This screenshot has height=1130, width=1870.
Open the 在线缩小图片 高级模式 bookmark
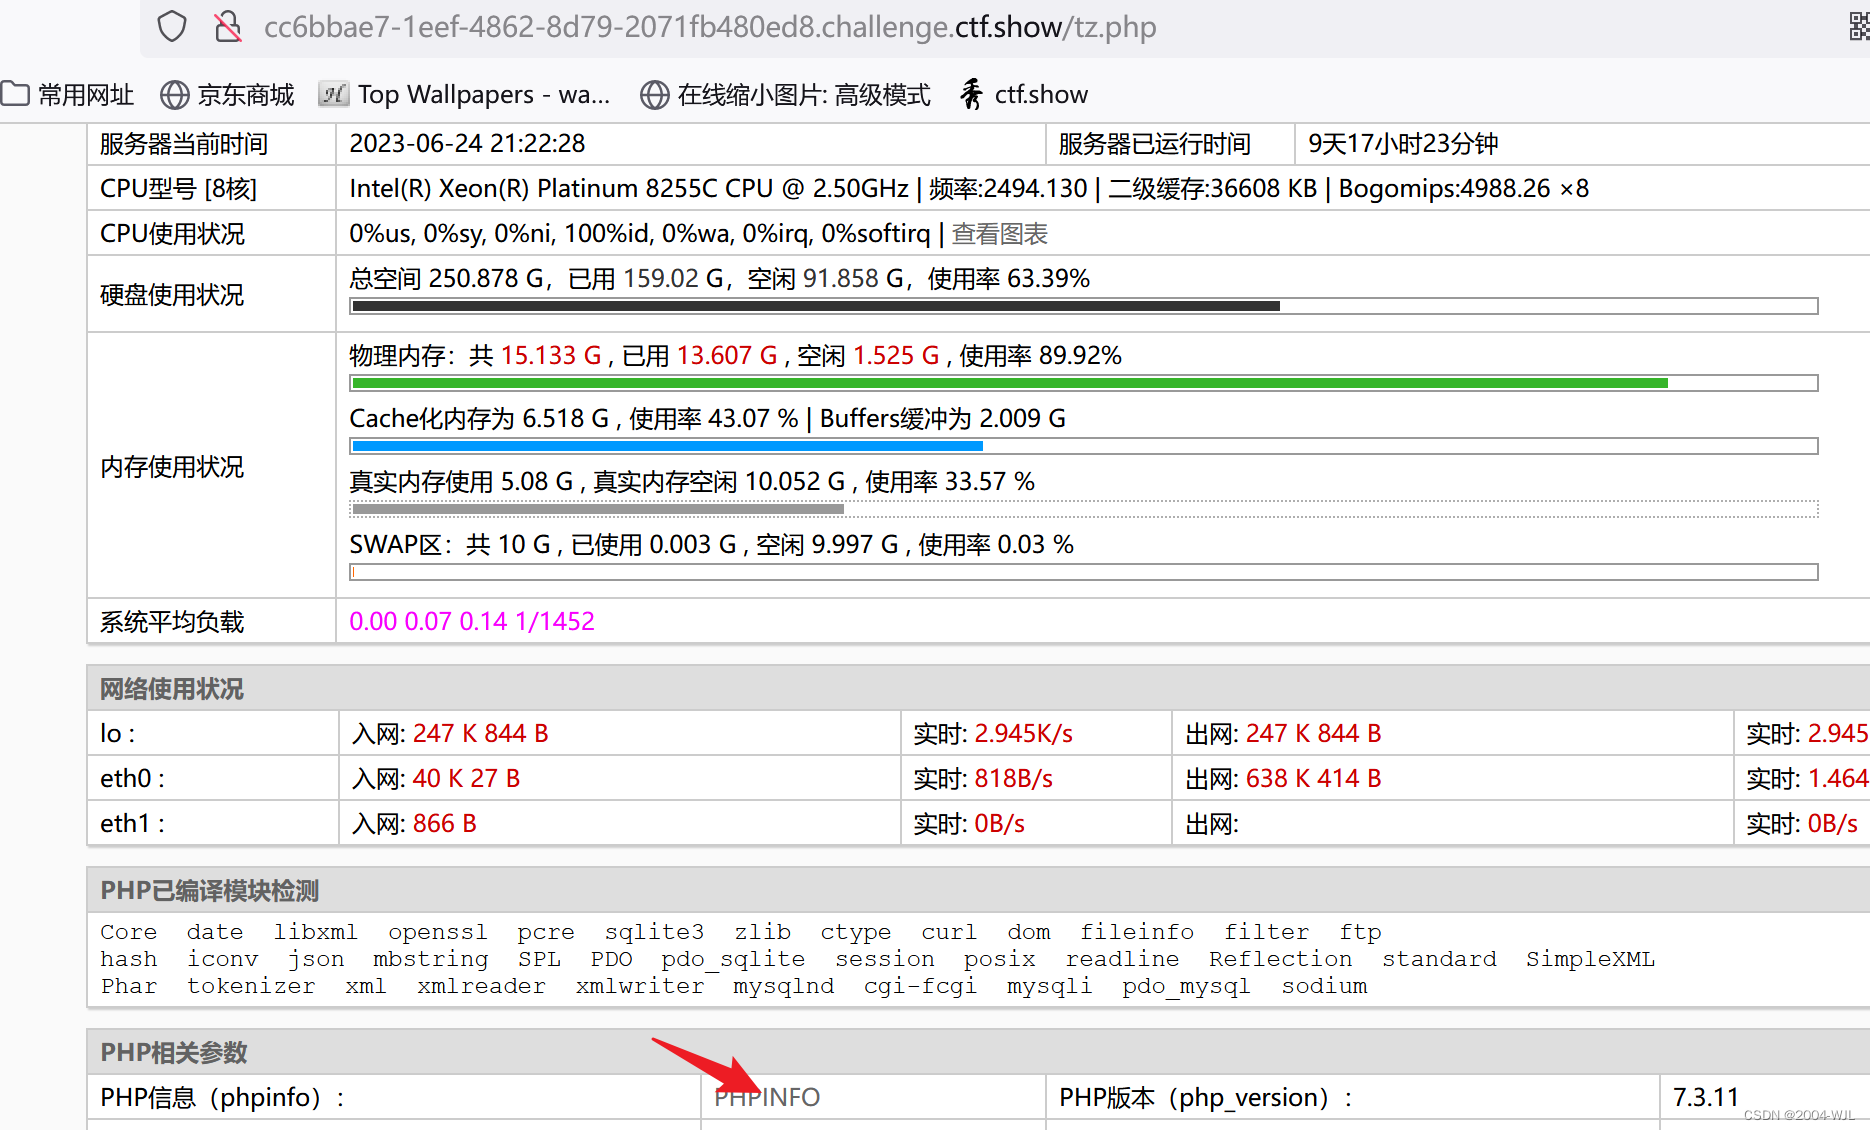tap(803, 95)
